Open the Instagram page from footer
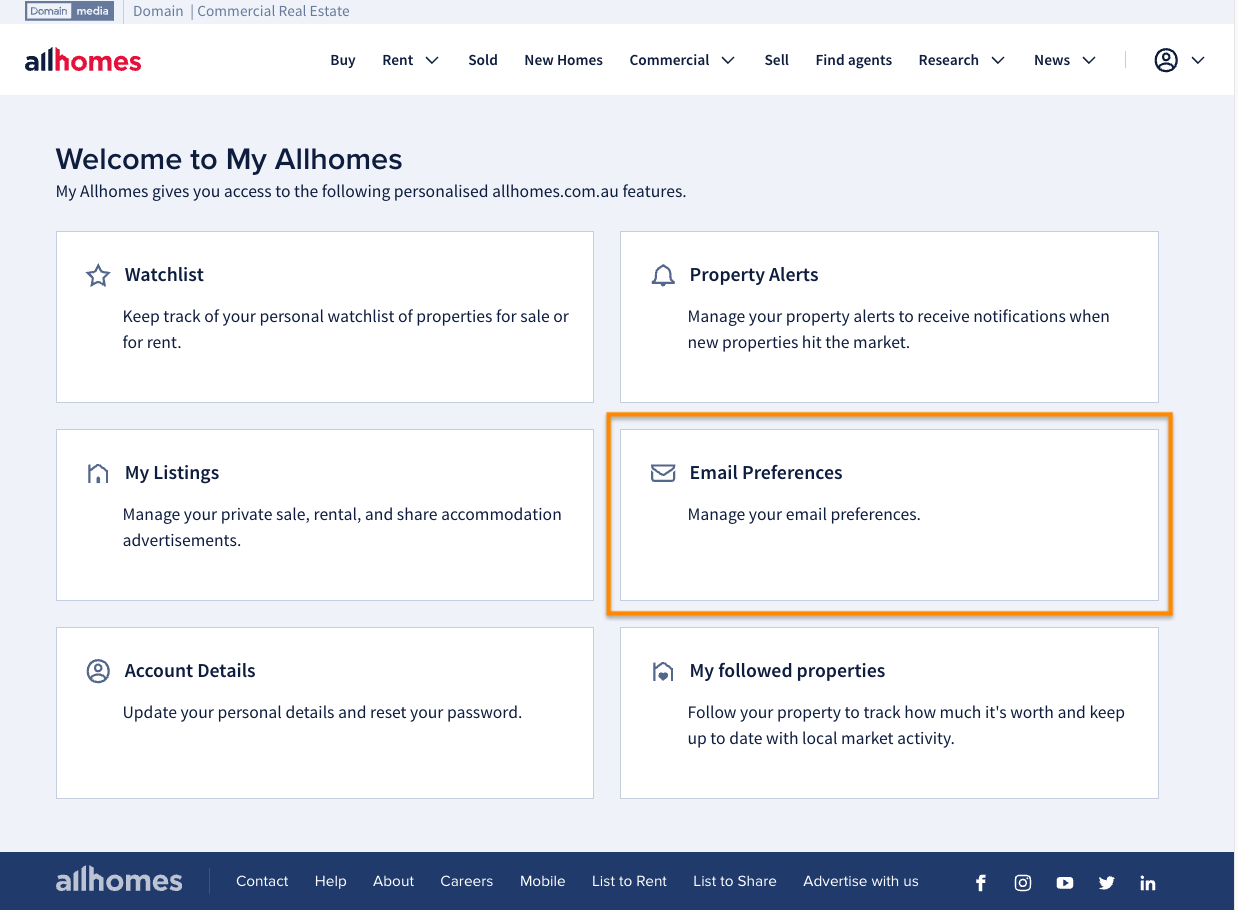This screenshot has width=1238, height=910. click(x=1023, y=882)
